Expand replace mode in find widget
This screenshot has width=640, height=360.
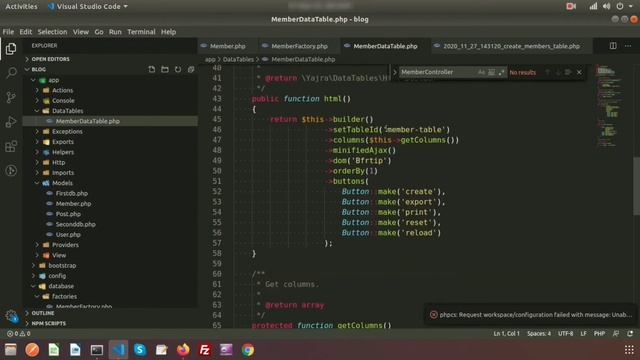395,72
